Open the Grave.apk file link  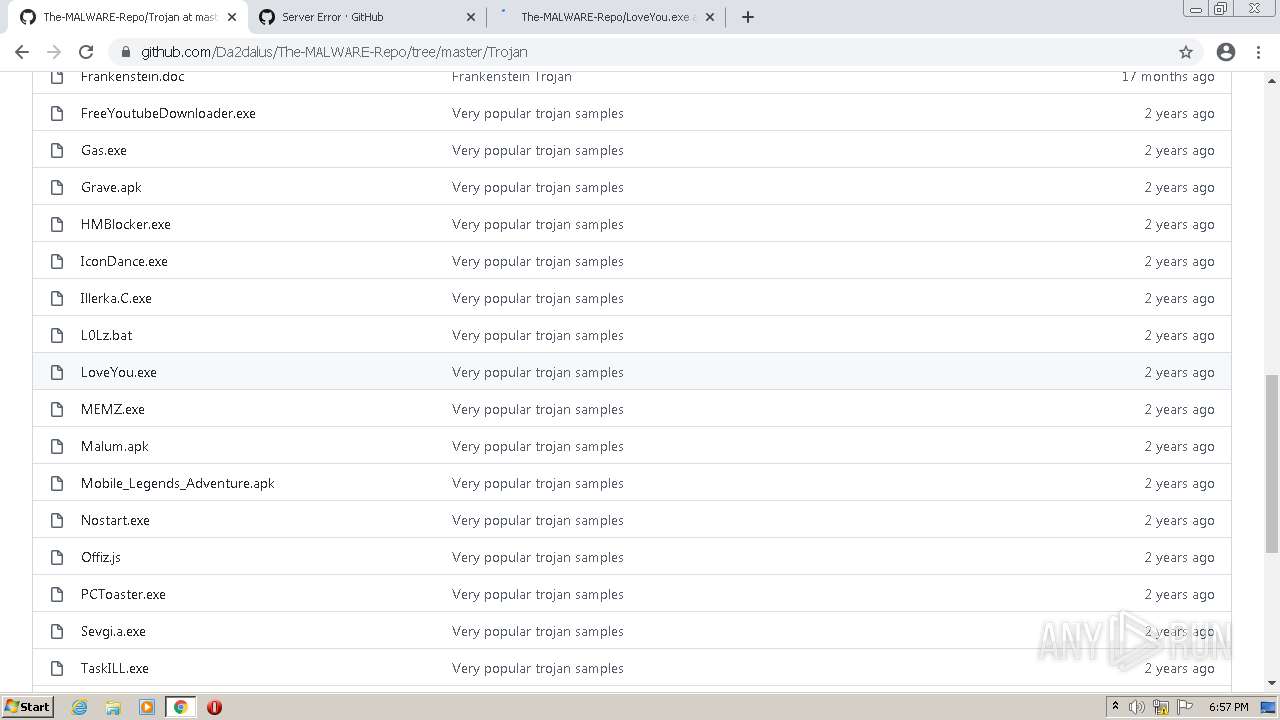point(111,187)
